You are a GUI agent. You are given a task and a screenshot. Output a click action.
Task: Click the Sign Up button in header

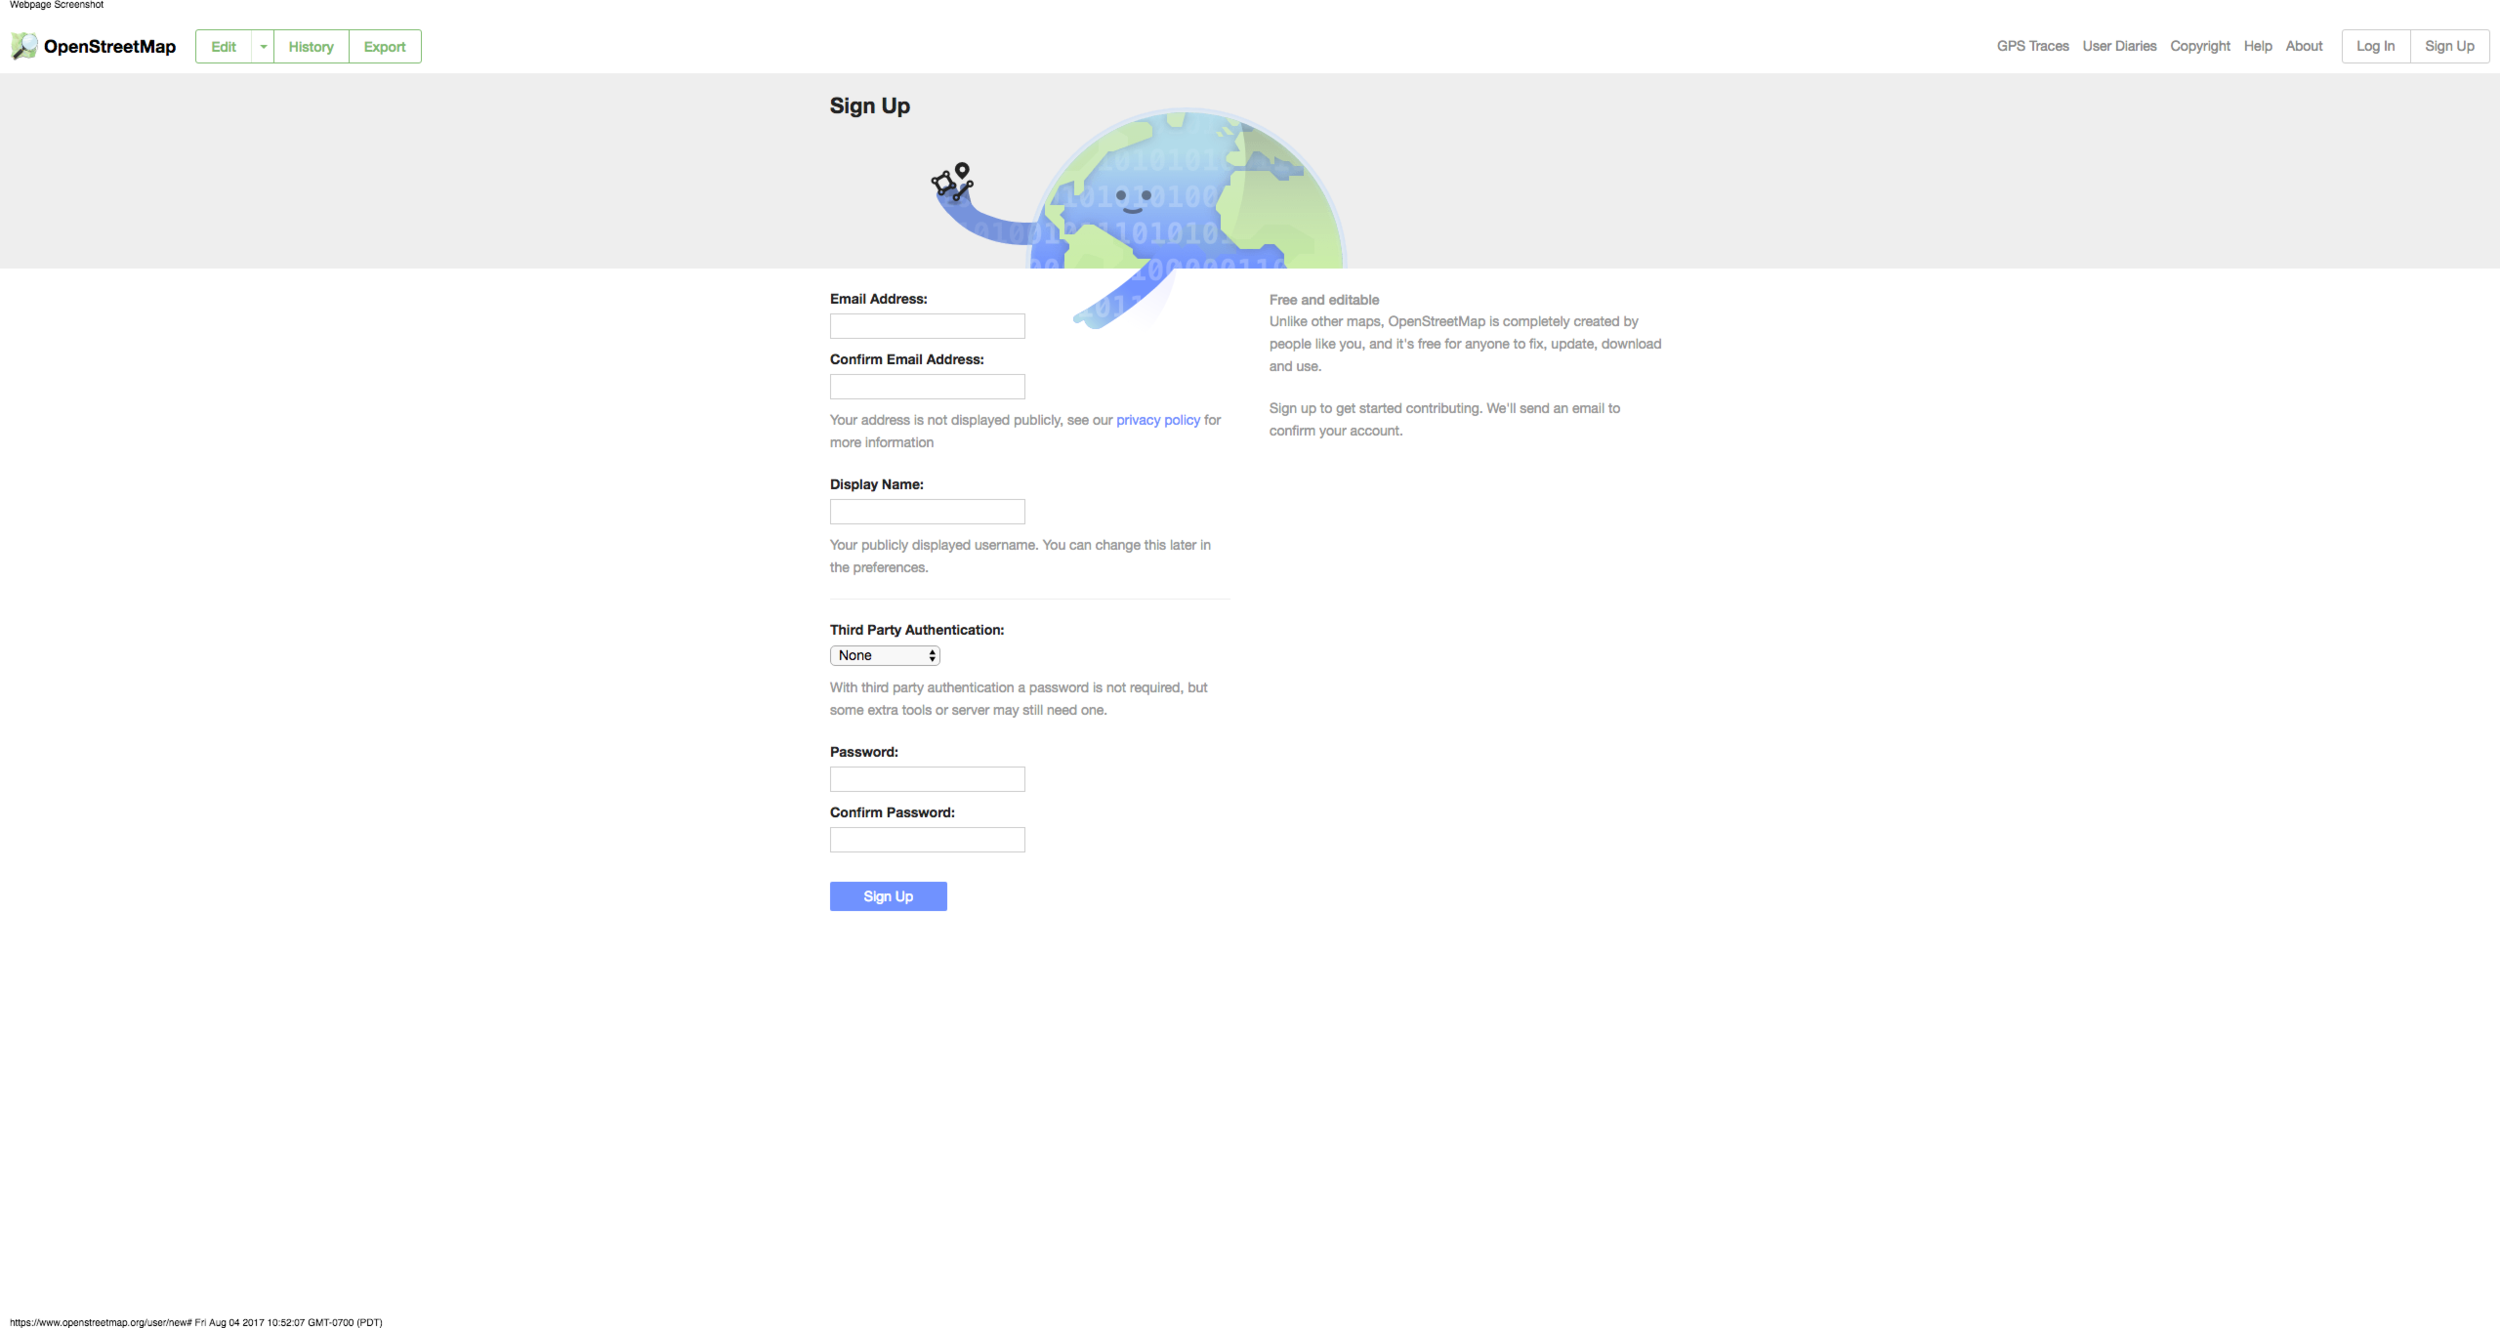coord(2449,46)
